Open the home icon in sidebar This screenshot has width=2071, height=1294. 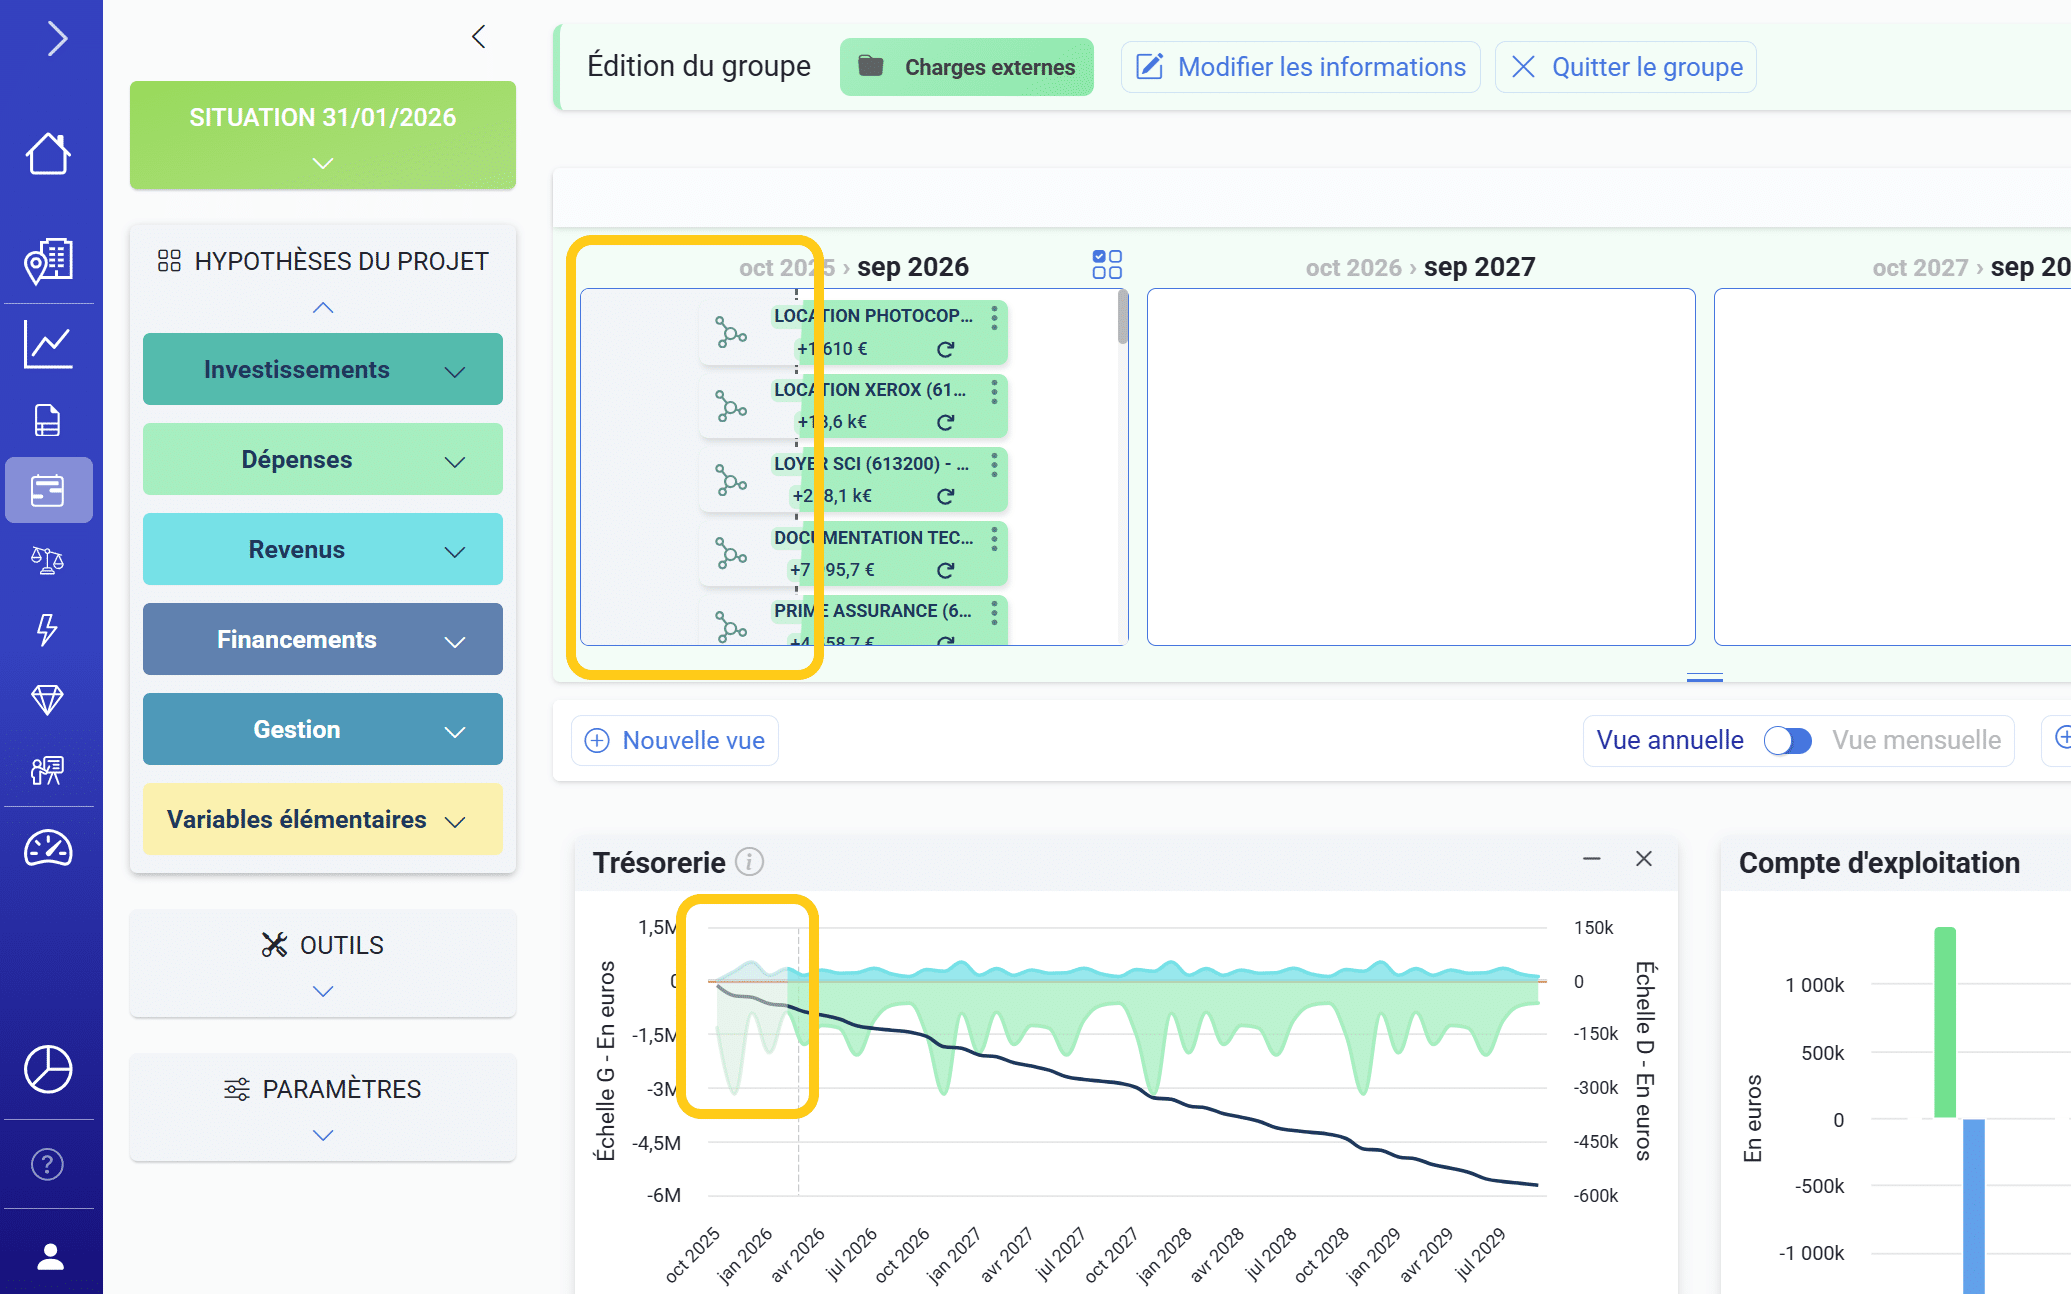(48, 153)
